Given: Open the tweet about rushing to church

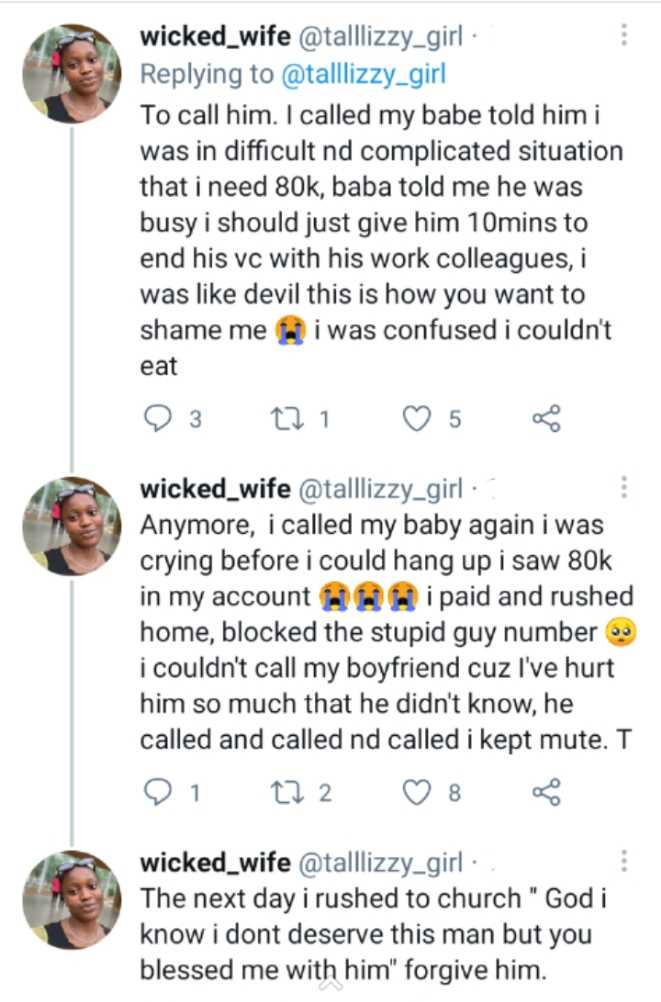Looking at the screenshot, I should tap(380, 933).
